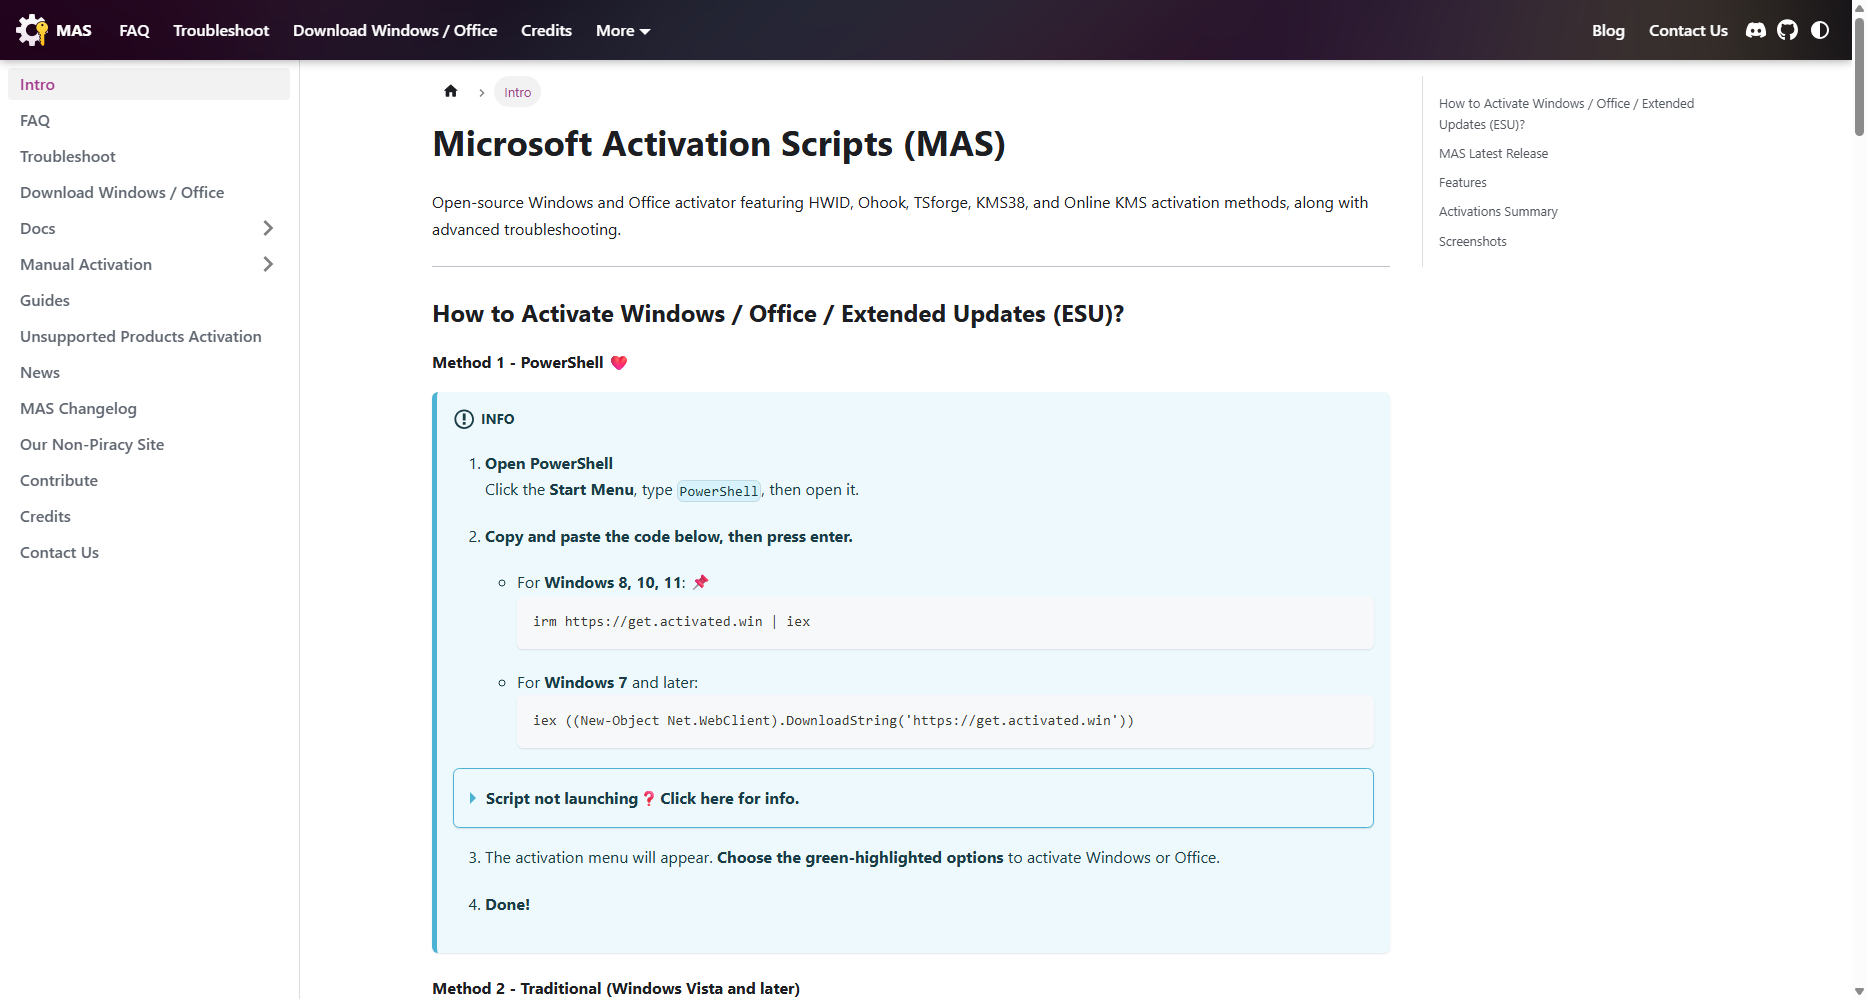
Task: Jump to Features section in TOC
Action: click(1462, 182)
